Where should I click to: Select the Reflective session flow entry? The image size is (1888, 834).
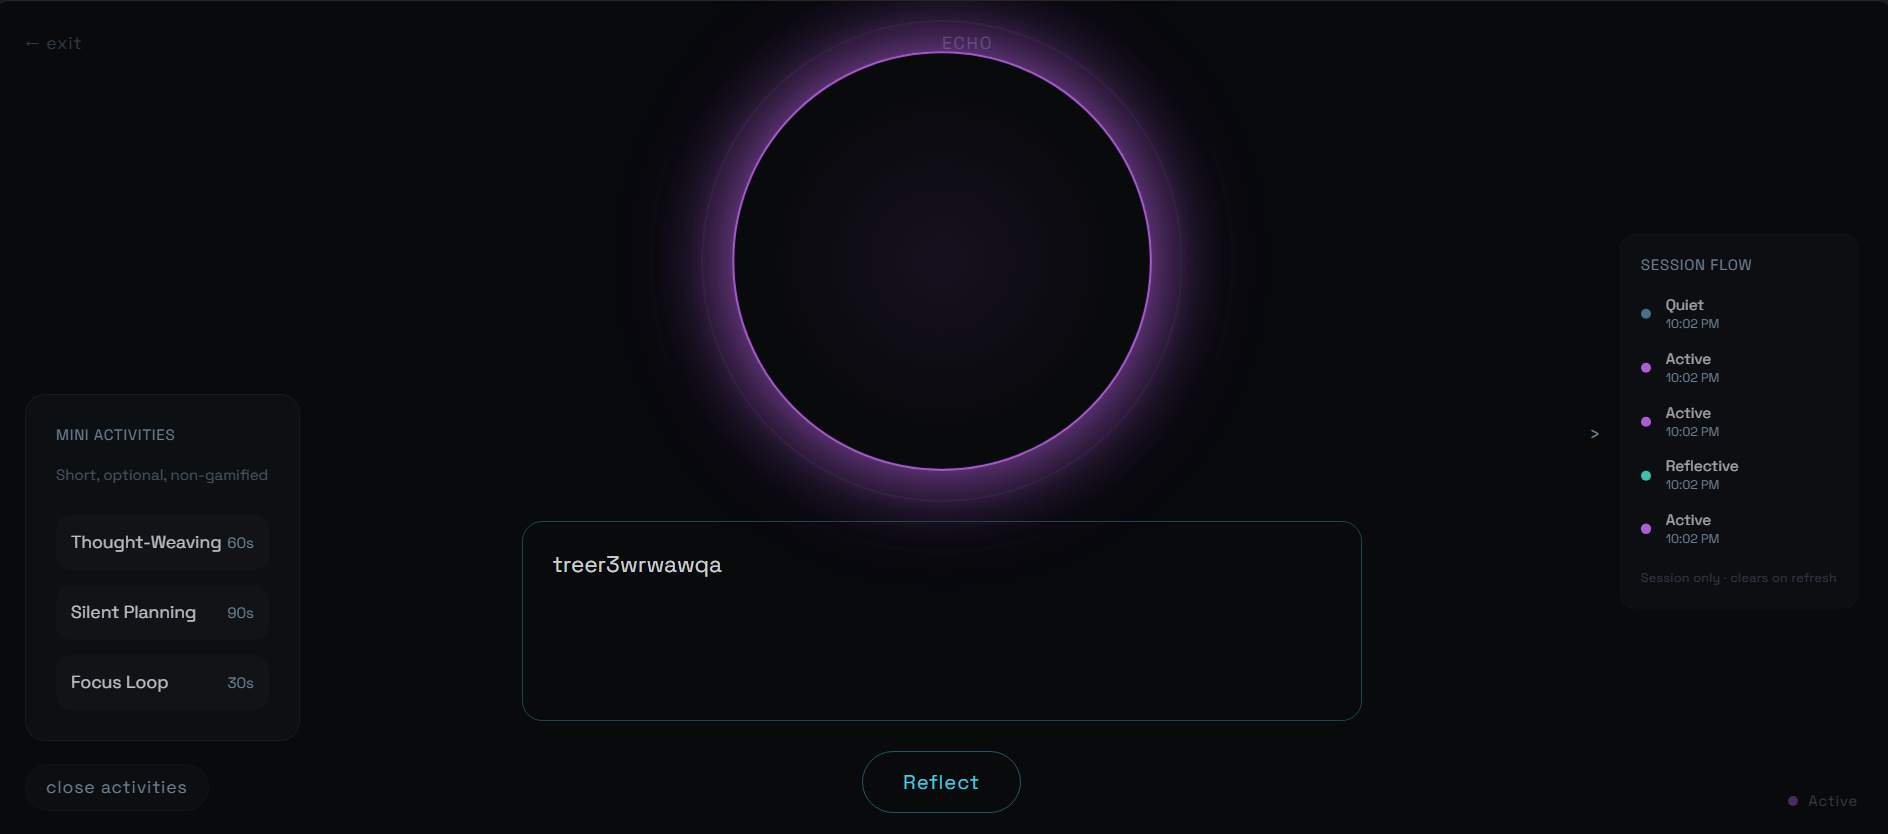pos(1739,475)
